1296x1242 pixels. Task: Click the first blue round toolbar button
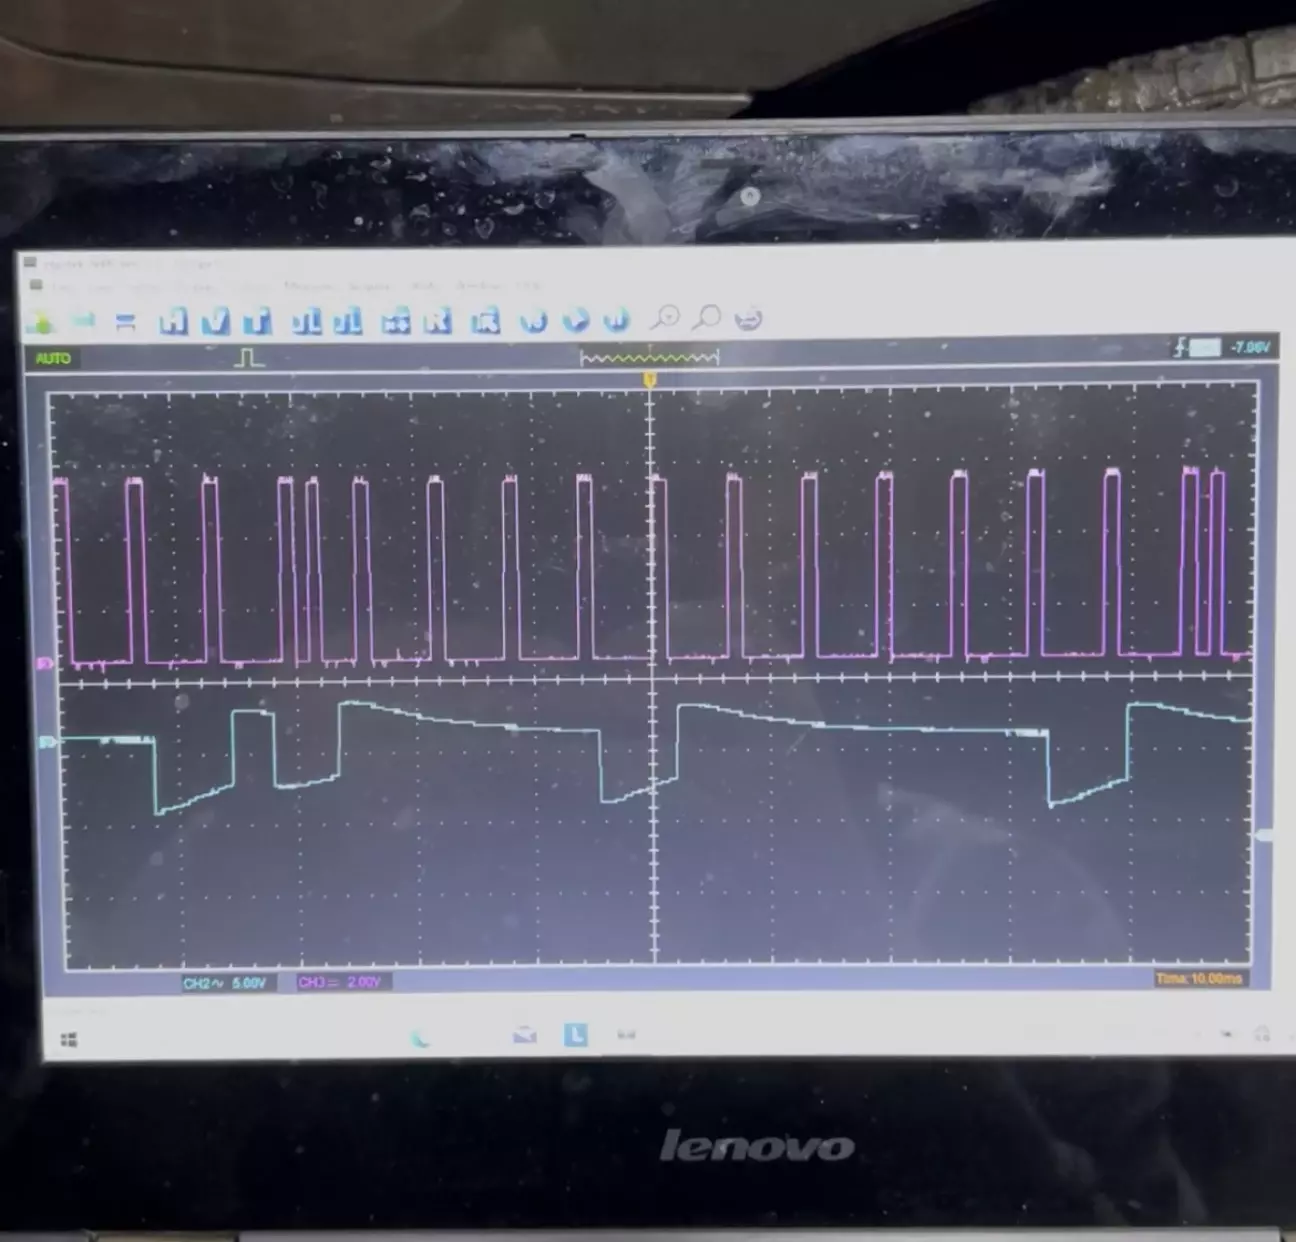tap(534, 320)
